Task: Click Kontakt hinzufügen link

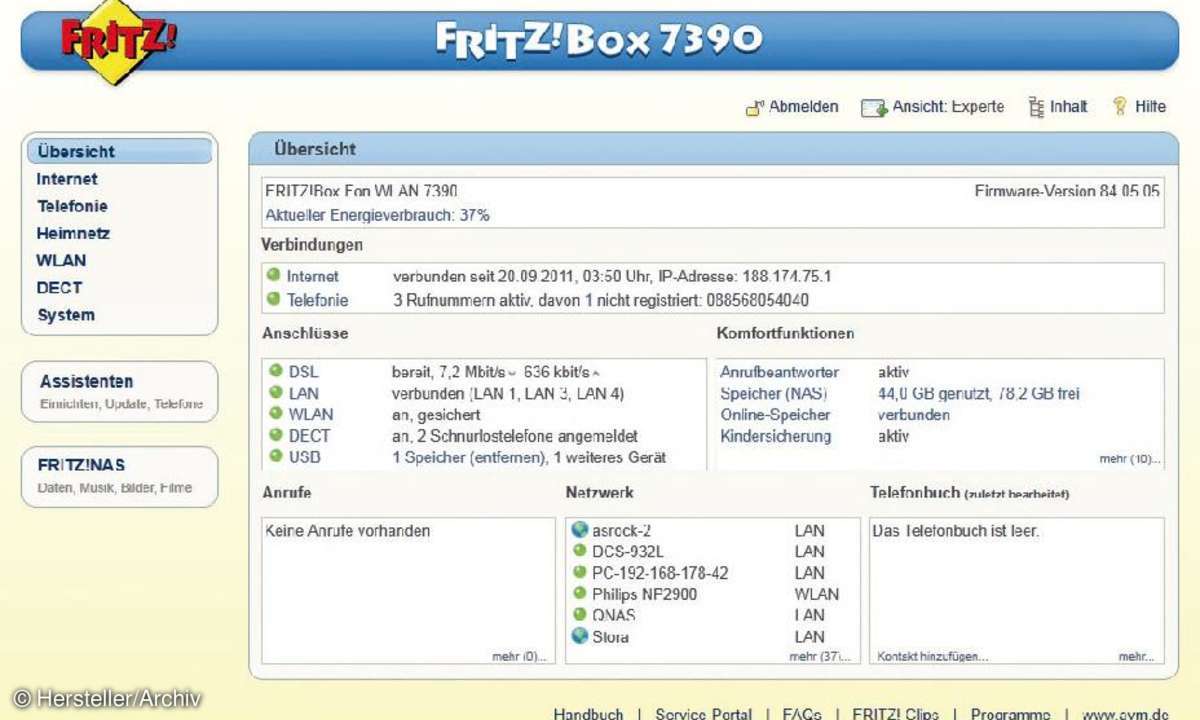Action: 933,656
